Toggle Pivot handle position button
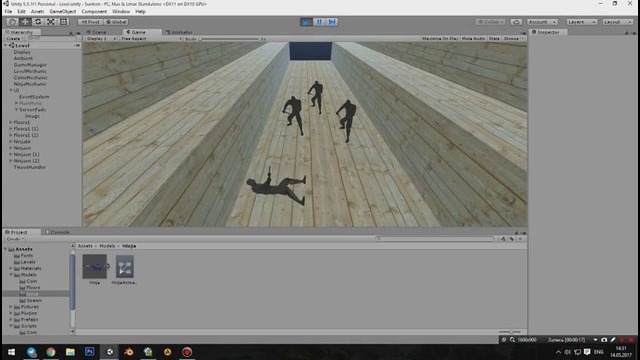This screenshot has width=640, height=360. pos(91,22)
